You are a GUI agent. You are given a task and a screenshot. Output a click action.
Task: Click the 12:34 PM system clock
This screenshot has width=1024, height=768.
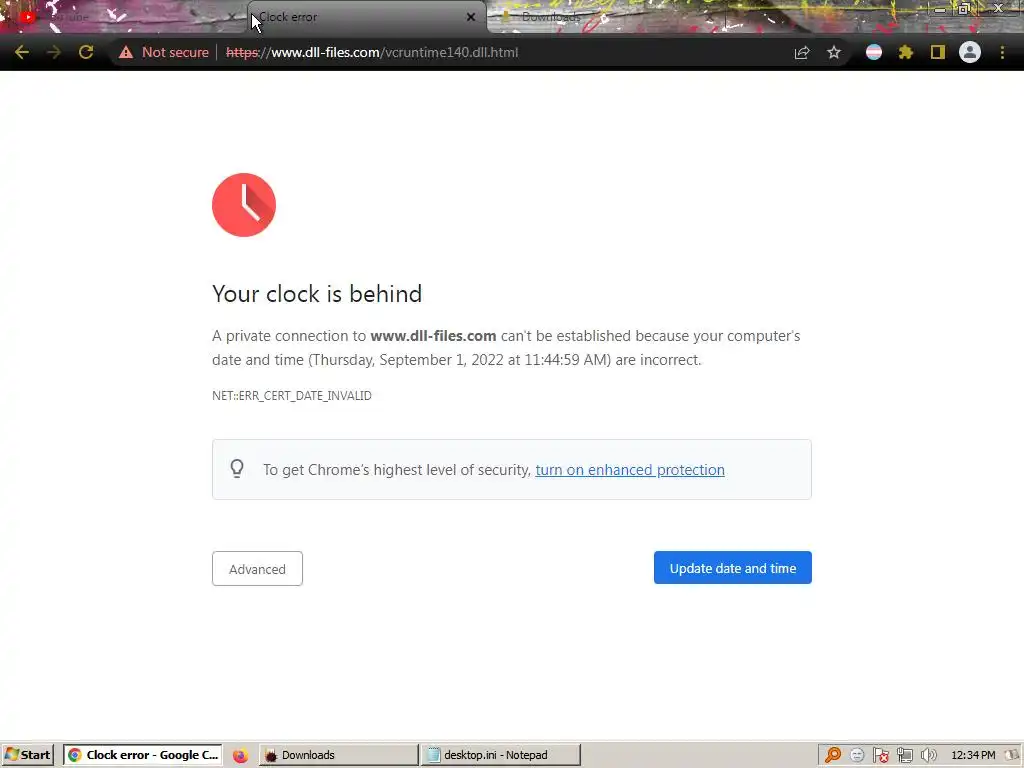(973, 755)
